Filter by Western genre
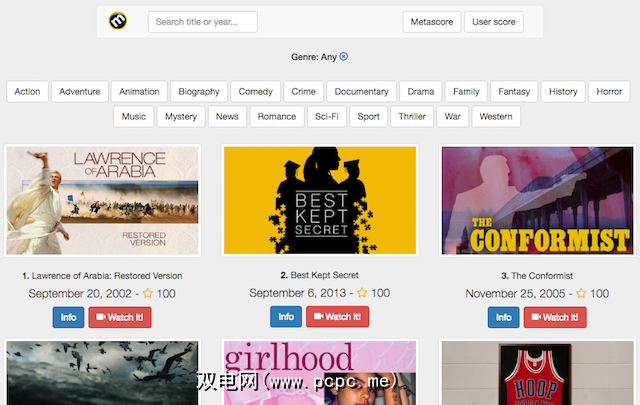The width and height of the screenshot is (640, 405). (496, 116)
